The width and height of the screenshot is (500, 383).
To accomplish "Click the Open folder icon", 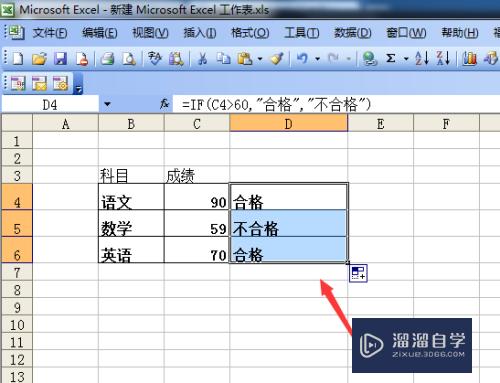I will pyautogui.click(x=39, y=59).
